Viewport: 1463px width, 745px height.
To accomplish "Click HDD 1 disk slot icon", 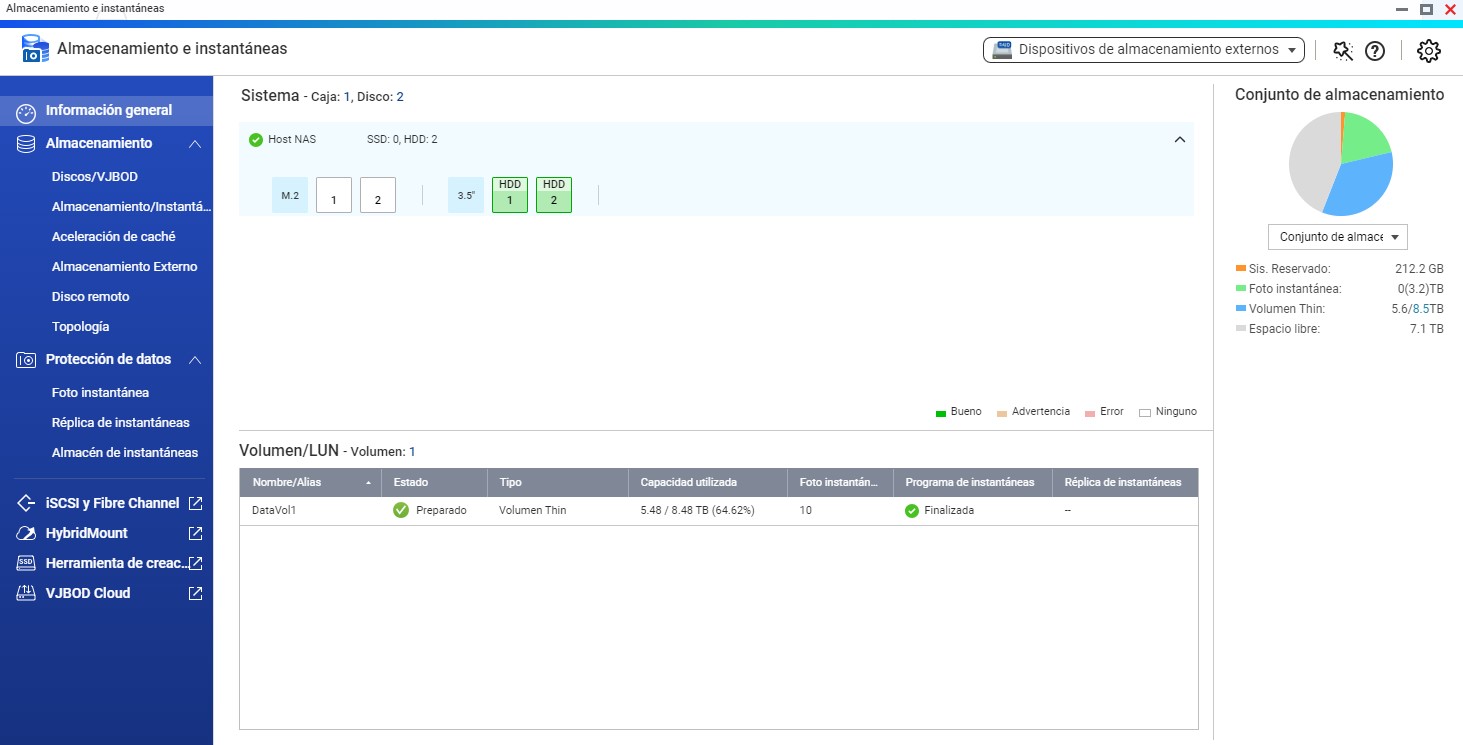I will [x=510, y=195].
